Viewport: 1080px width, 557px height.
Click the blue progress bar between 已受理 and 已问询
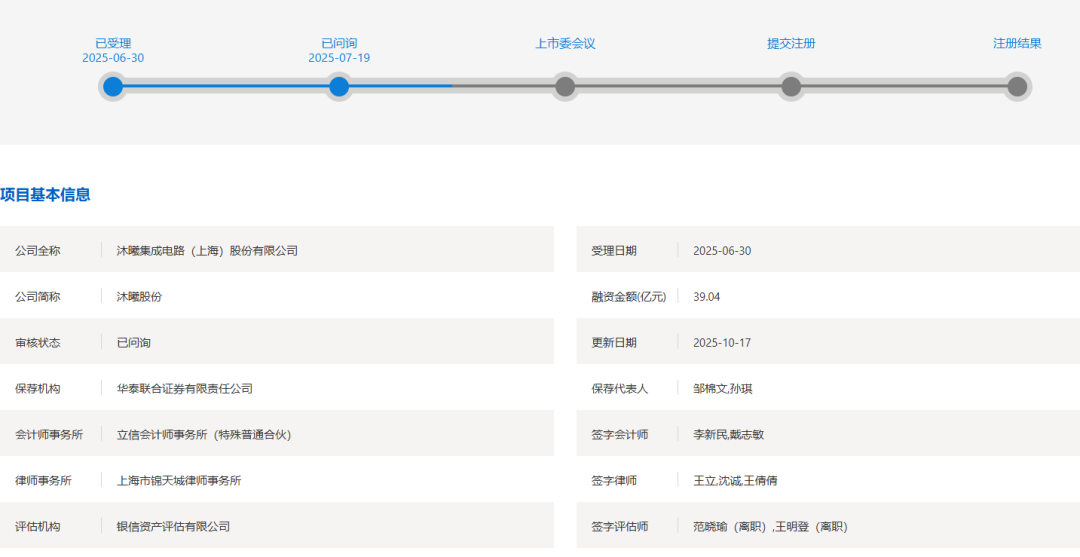click(226, 87)
